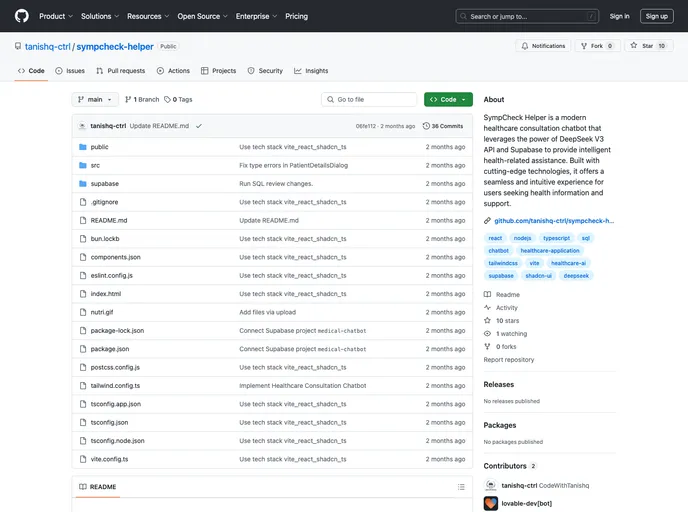The width and height of the screenshot is (688, 512).
Task: Open the eslint.config.js file
Action: tap(111, 276)
